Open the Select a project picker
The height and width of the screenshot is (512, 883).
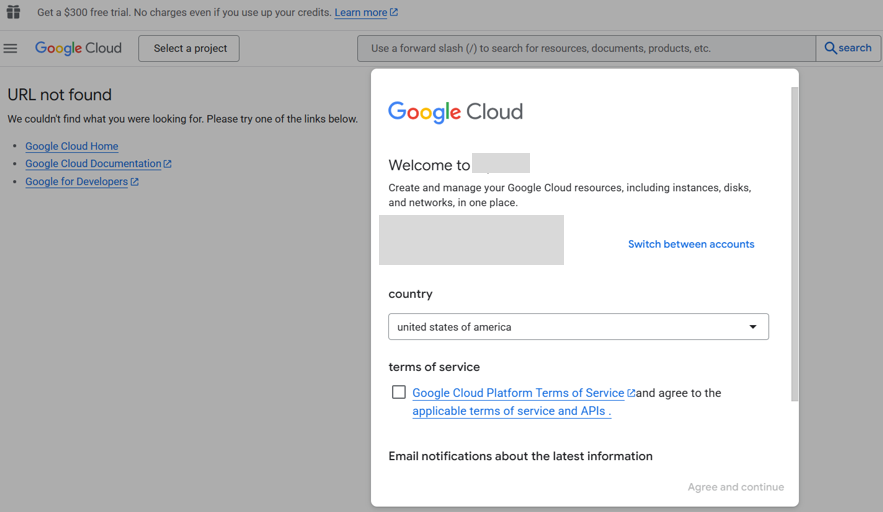189,48
